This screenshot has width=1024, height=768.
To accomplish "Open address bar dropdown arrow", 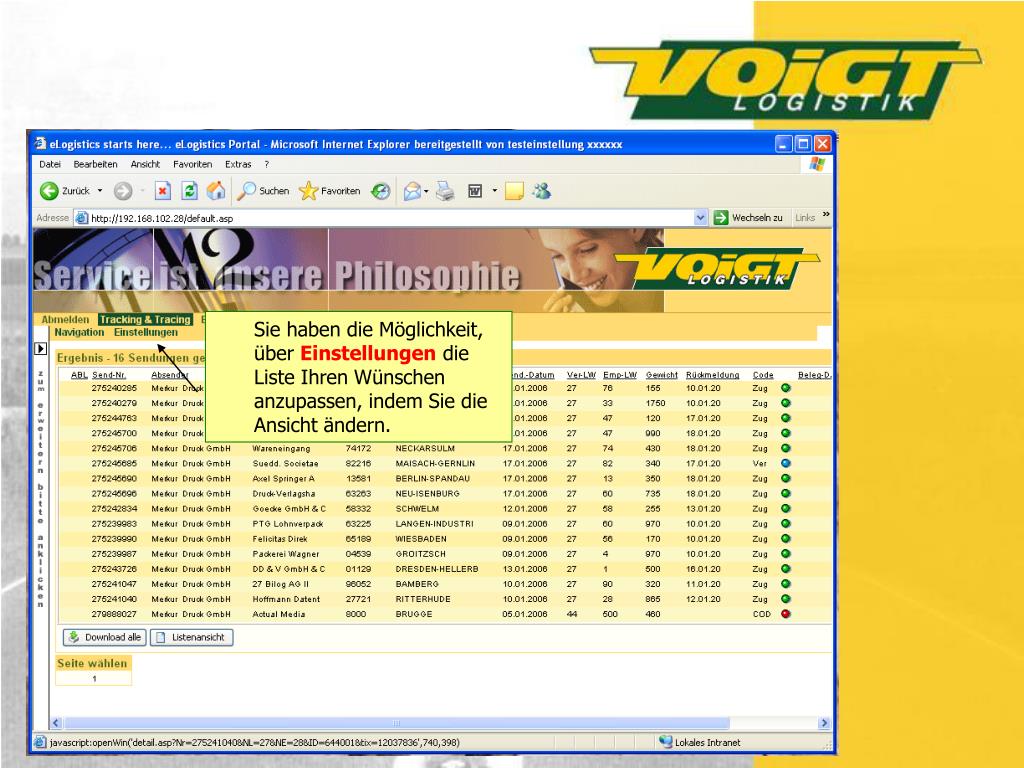I will click(700, 217).
